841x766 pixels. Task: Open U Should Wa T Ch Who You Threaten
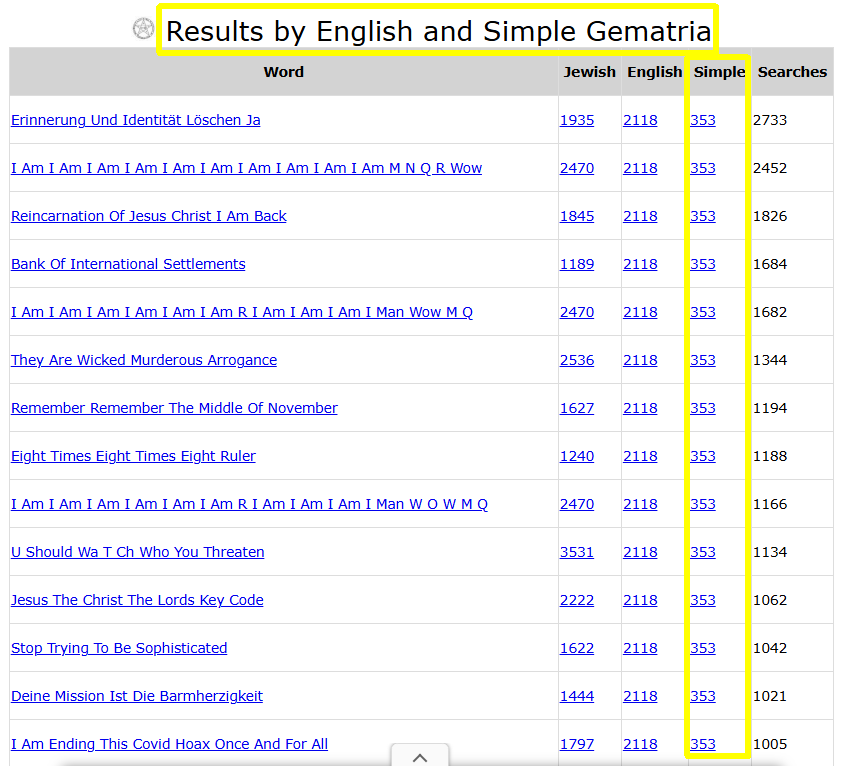pyautogui.click(x=137, y=552)
